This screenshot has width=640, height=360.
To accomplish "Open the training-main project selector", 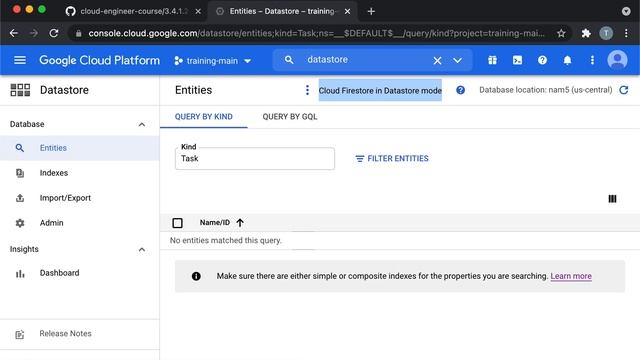I will (212, 61).
